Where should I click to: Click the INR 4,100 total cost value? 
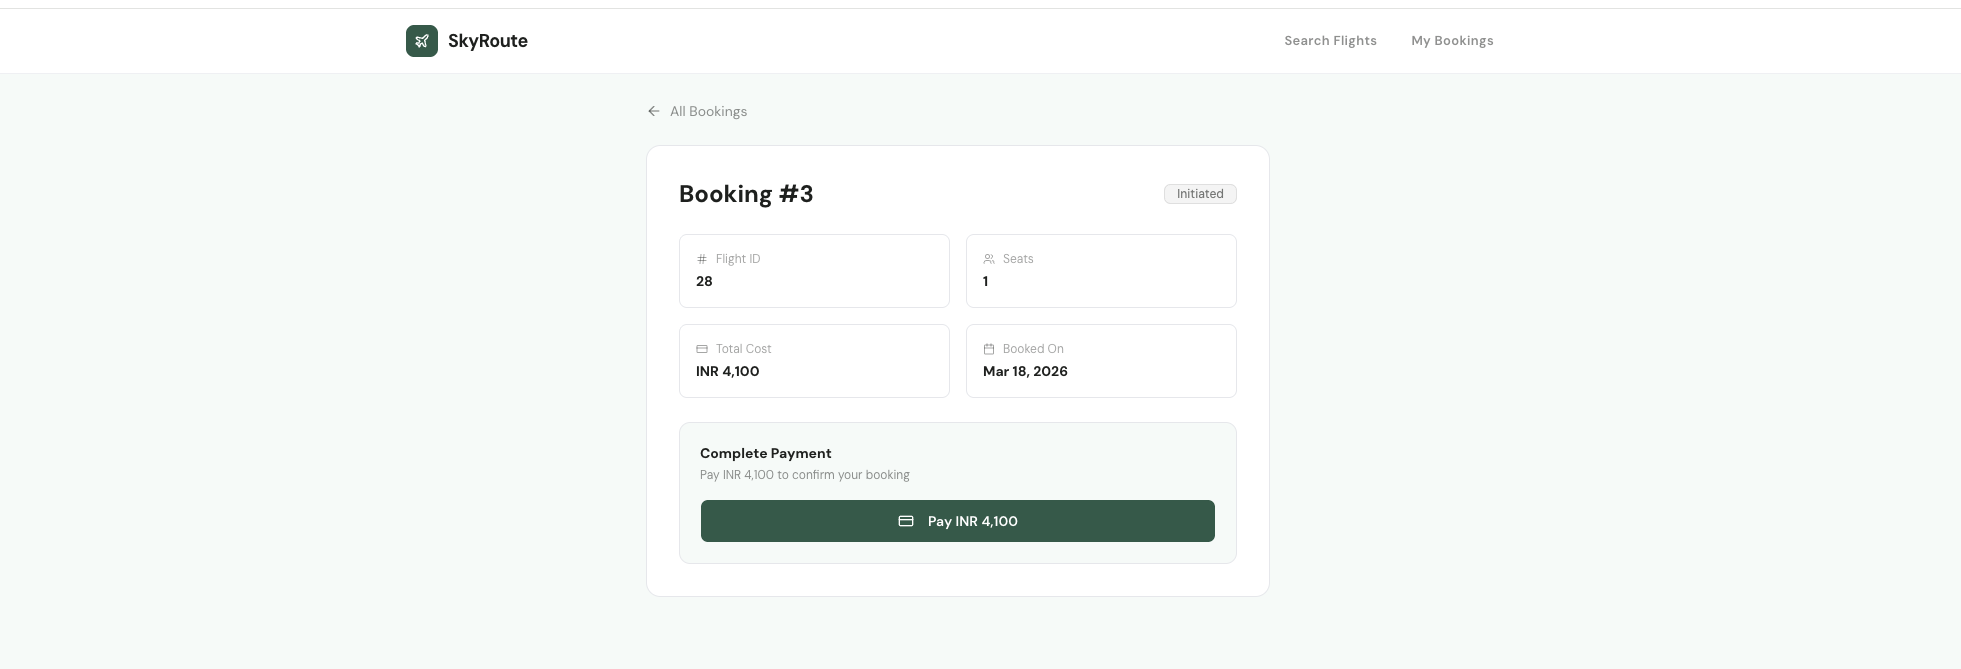tap(728, 371)
